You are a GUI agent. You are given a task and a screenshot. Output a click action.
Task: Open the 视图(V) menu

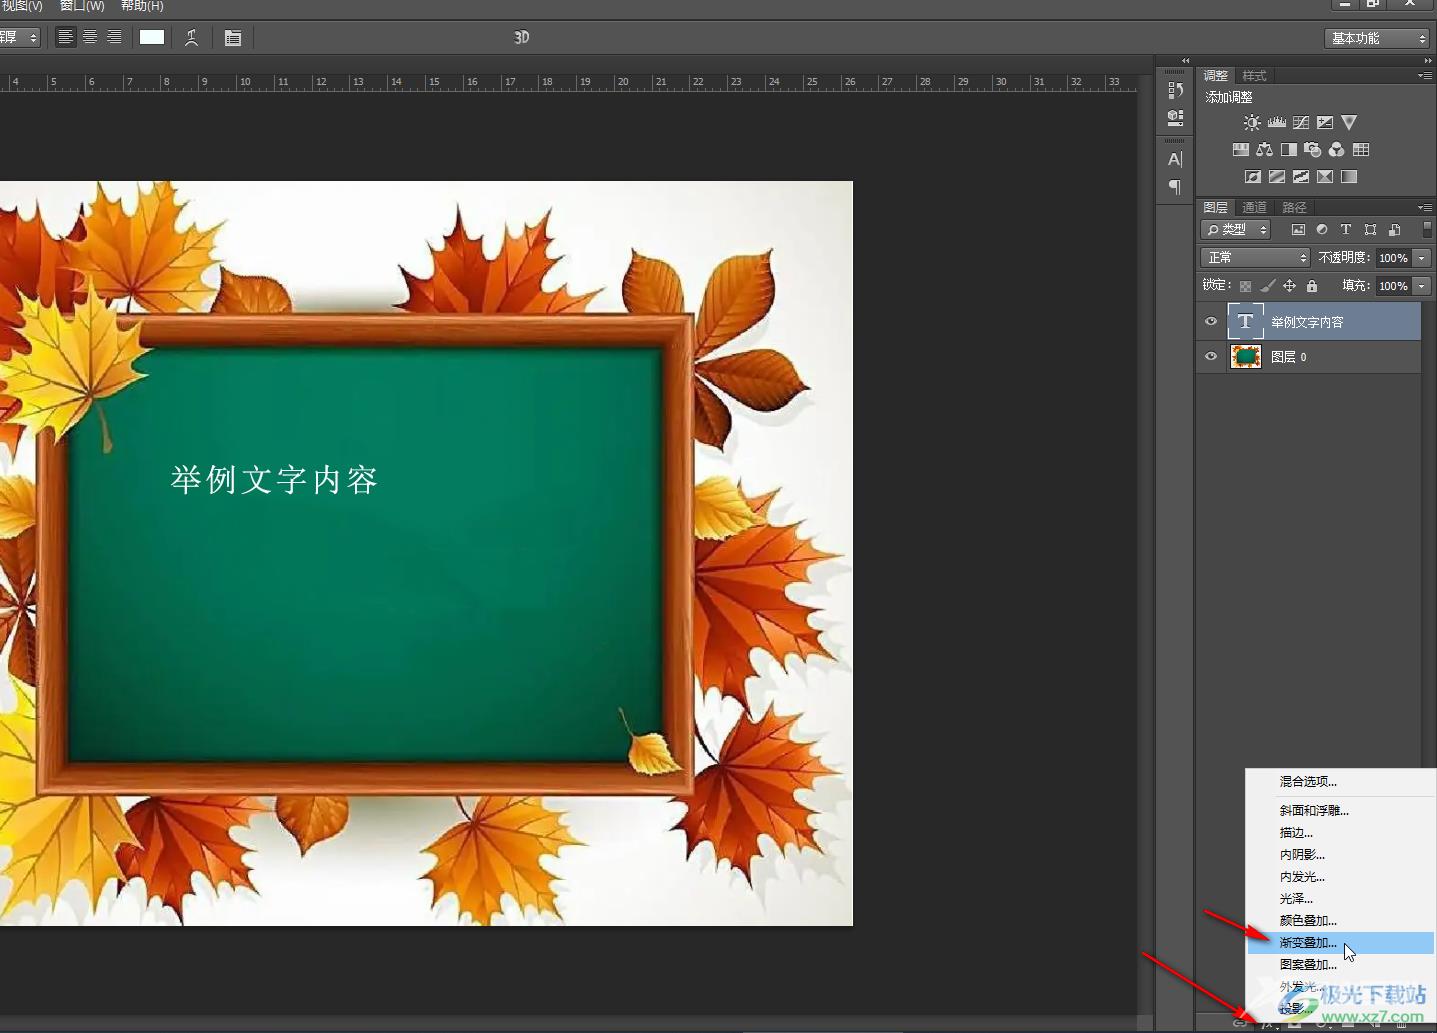21,6
